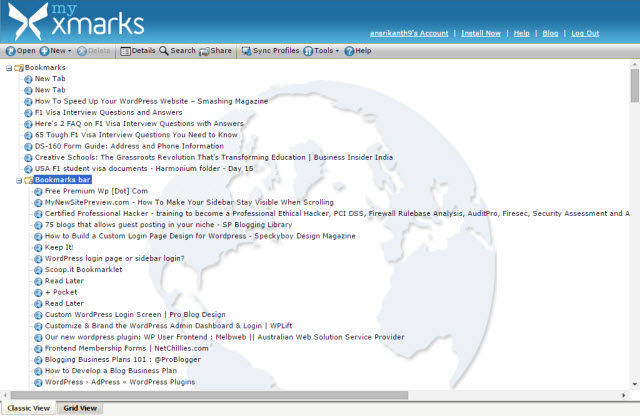Image resolution: width=640 pixels, height=416 pixels.
Task: Select 75 blogs that allows guest posting bookmark
Action: 168,225
